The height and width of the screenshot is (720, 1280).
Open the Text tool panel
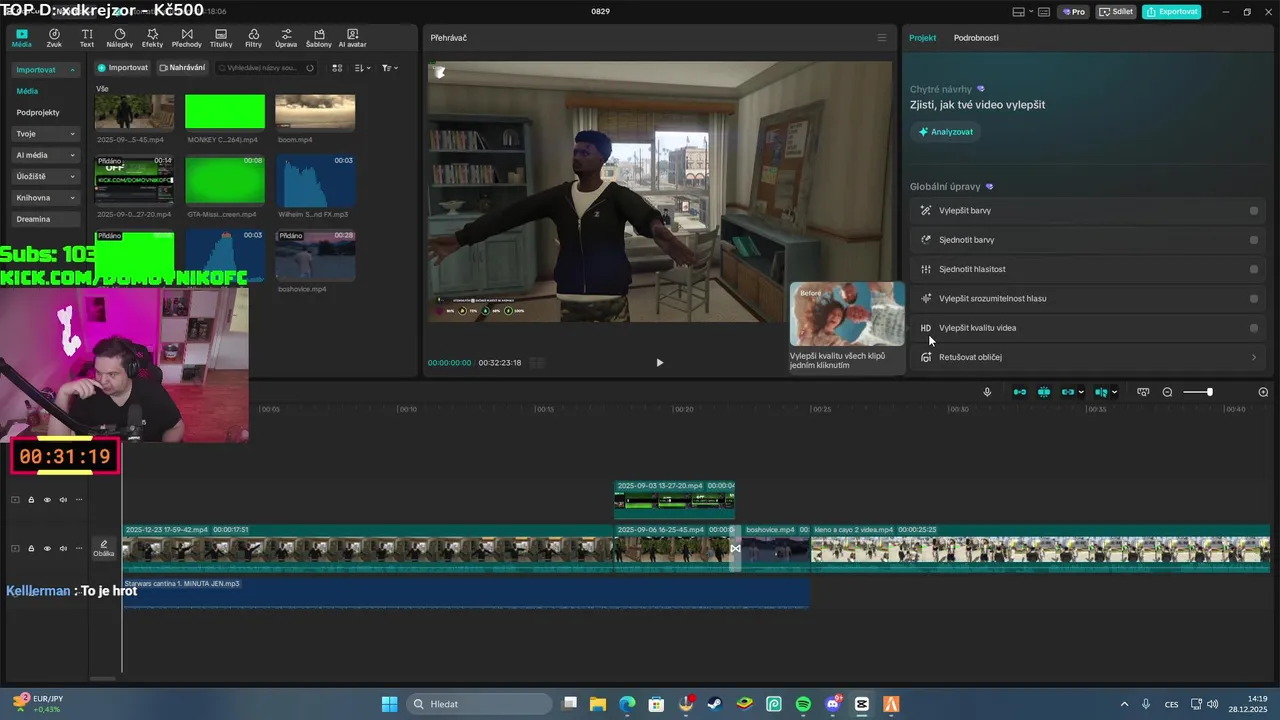tap(87, 38)
